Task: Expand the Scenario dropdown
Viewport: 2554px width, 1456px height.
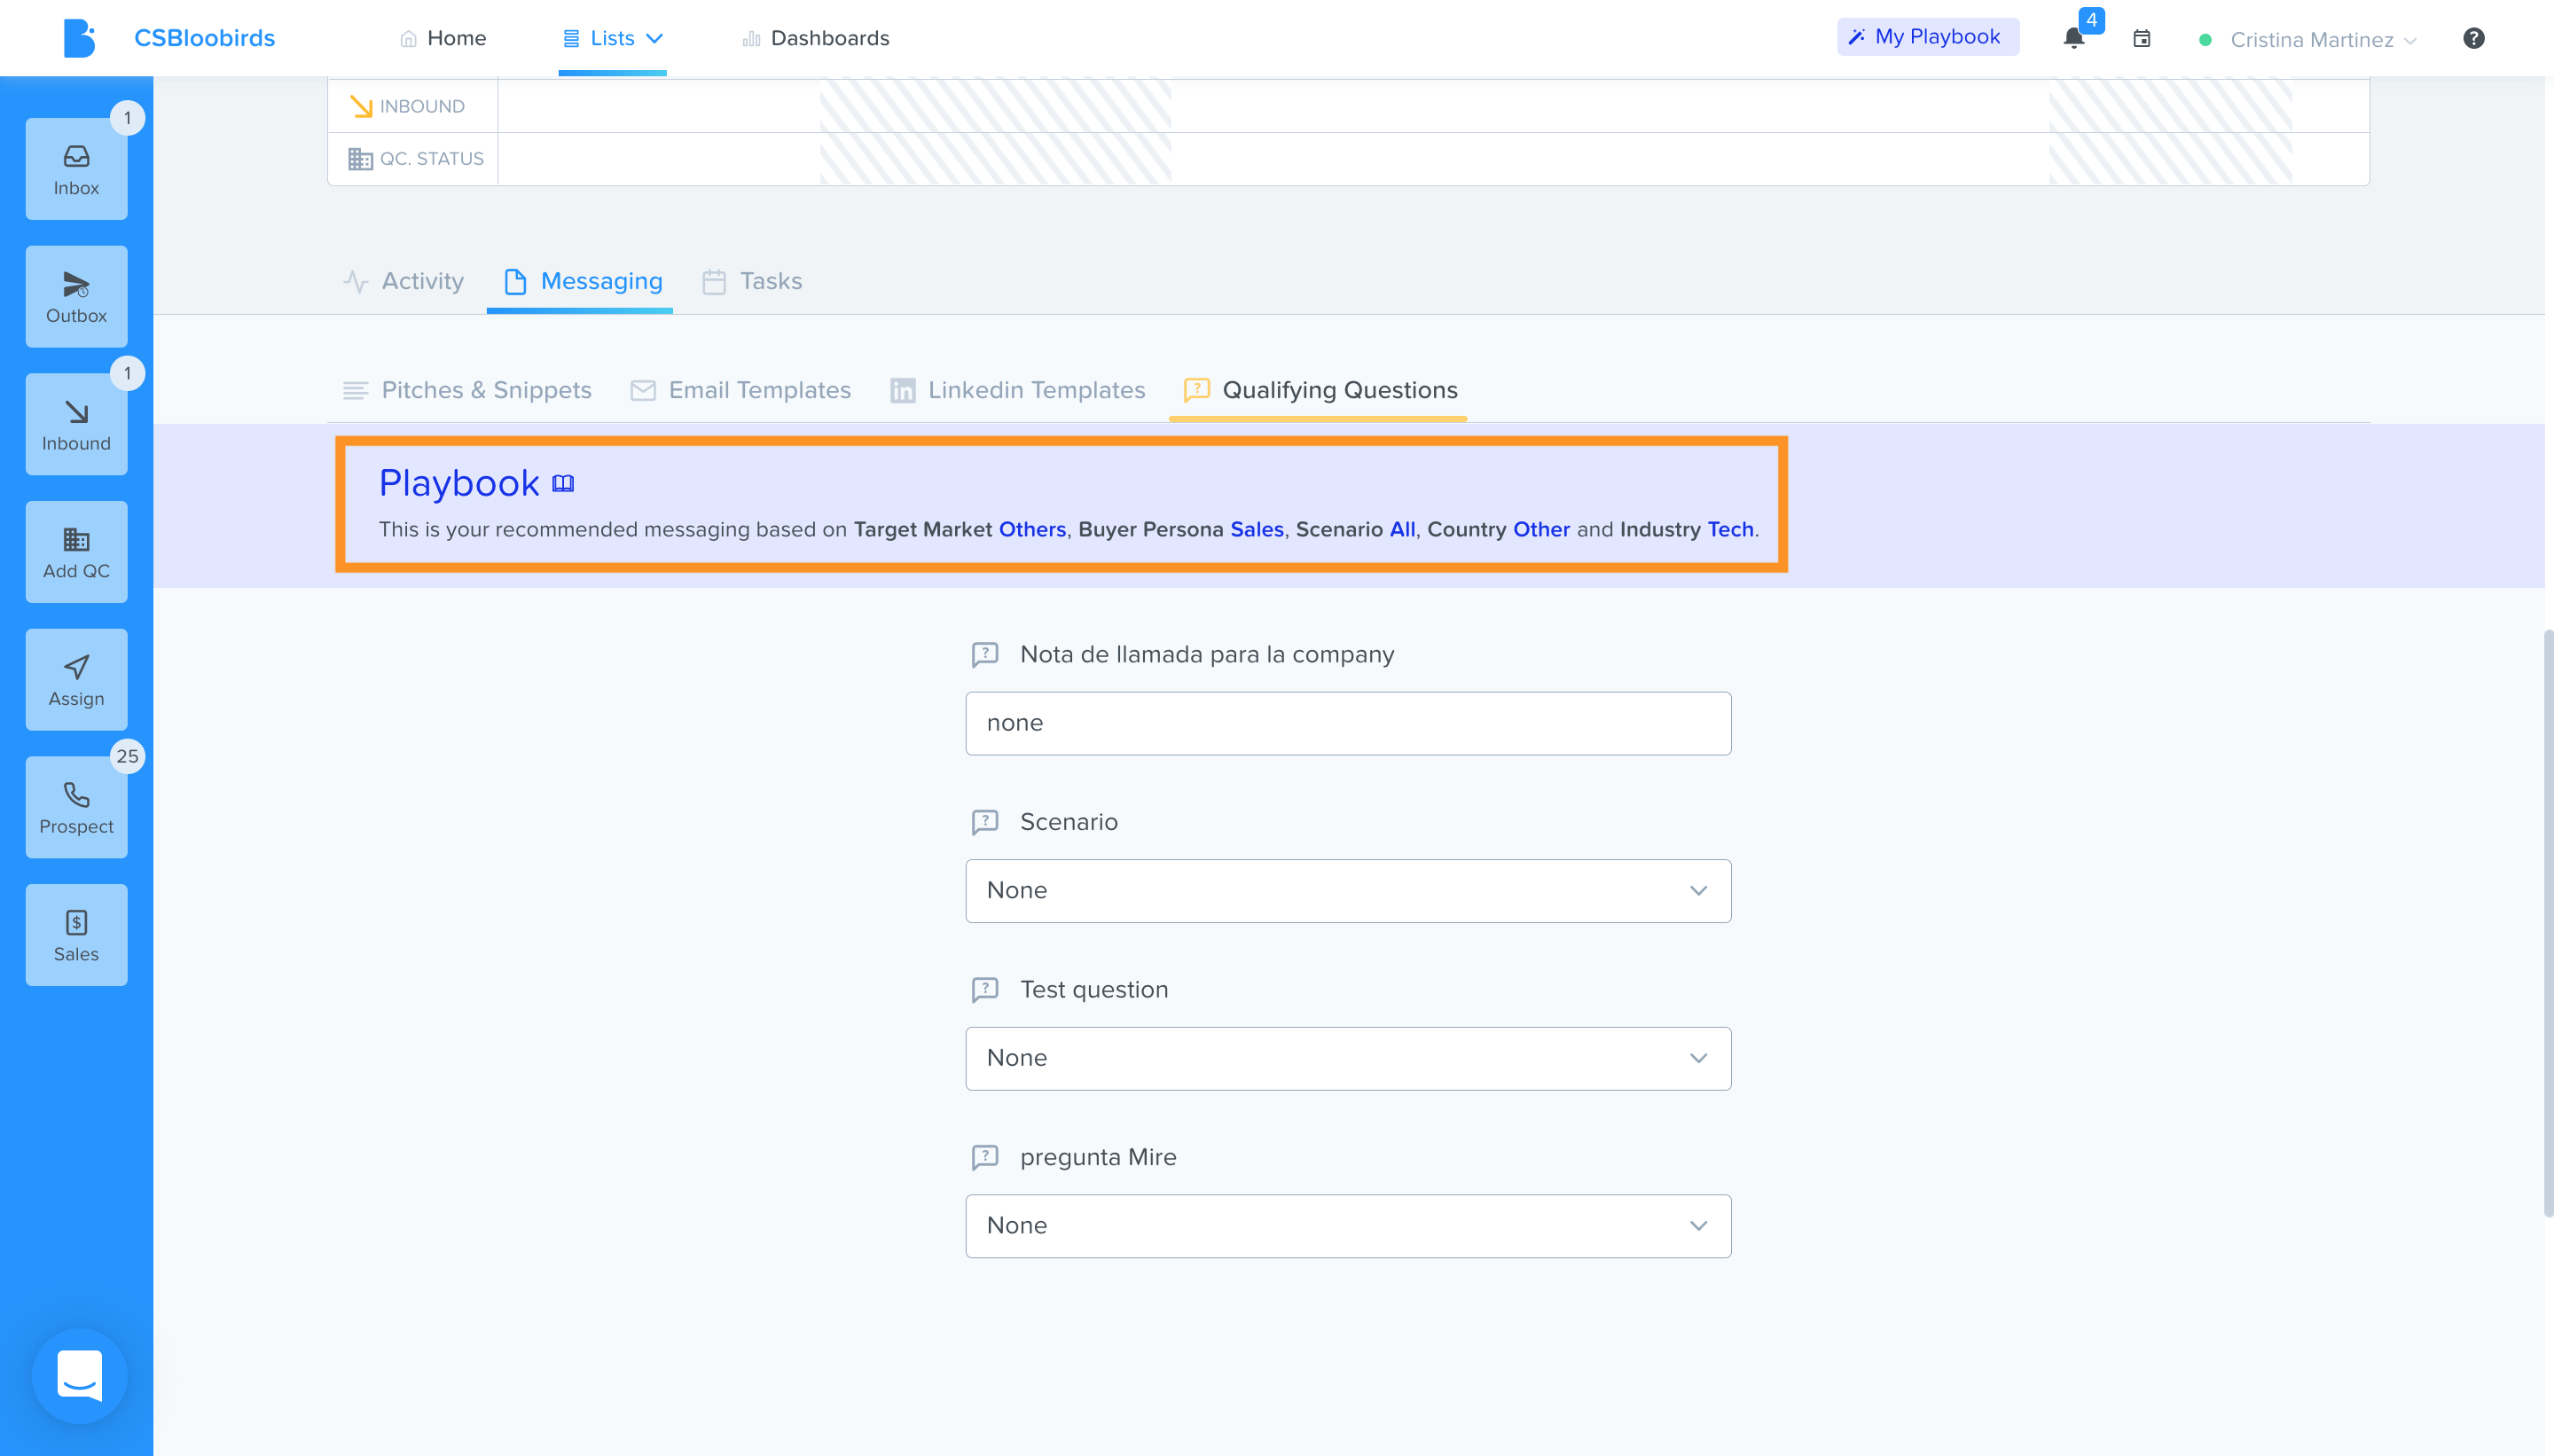Action: pos(1348,891)
